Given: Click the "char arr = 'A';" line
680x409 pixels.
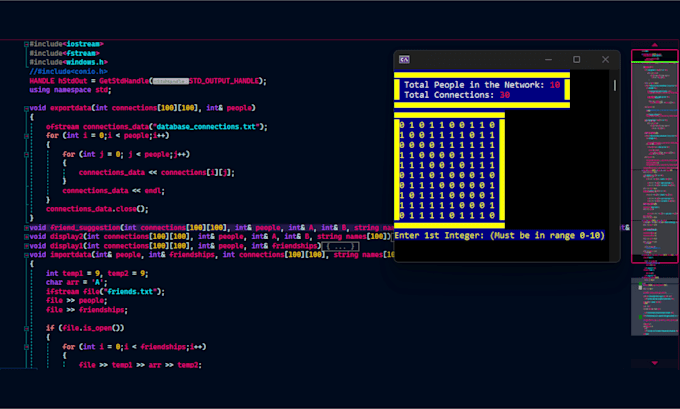Looking at the screenshot, I should point(77,282).
